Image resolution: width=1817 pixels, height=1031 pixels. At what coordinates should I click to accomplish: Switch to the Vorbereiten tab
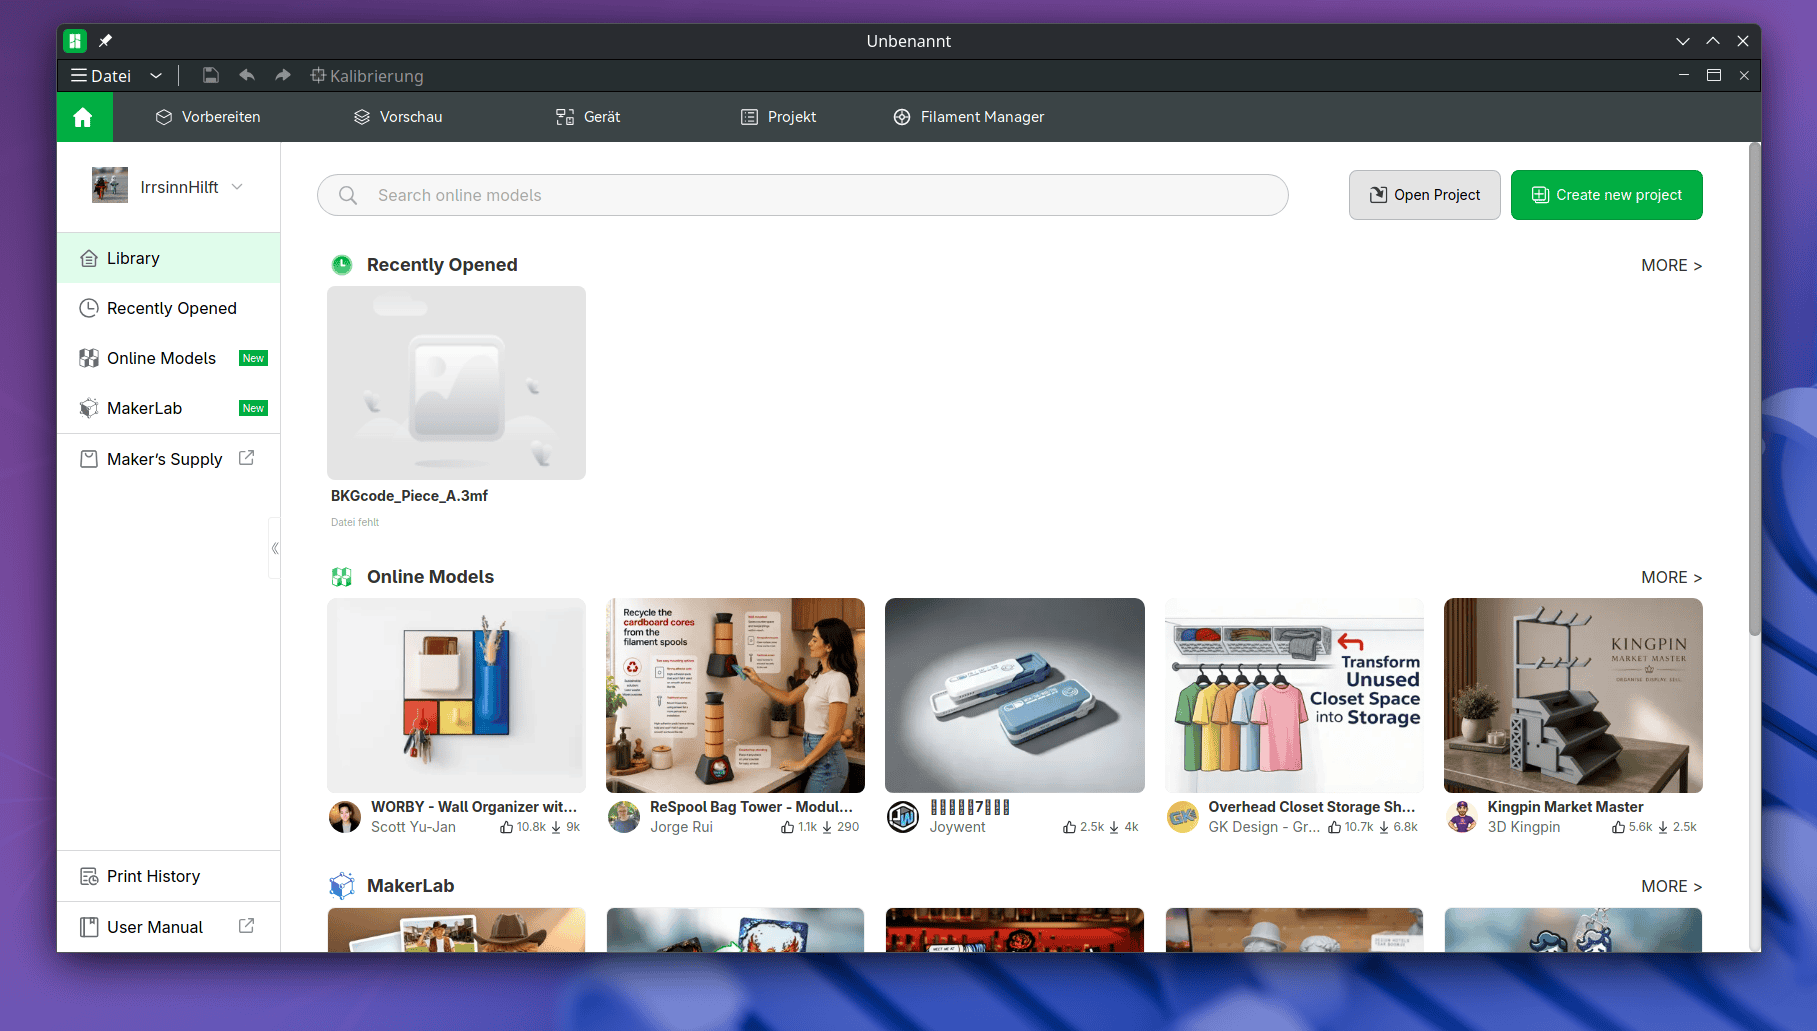(x=208, y=117)
